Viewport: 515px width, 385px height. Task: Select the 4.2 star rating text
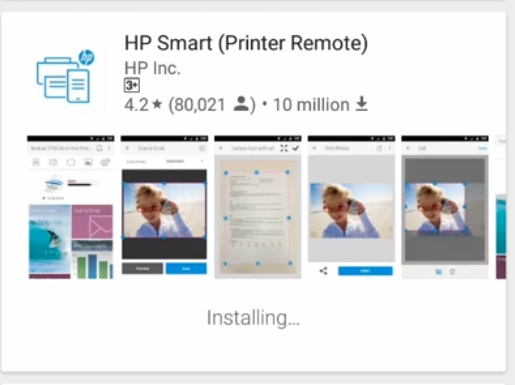point(143,105)
